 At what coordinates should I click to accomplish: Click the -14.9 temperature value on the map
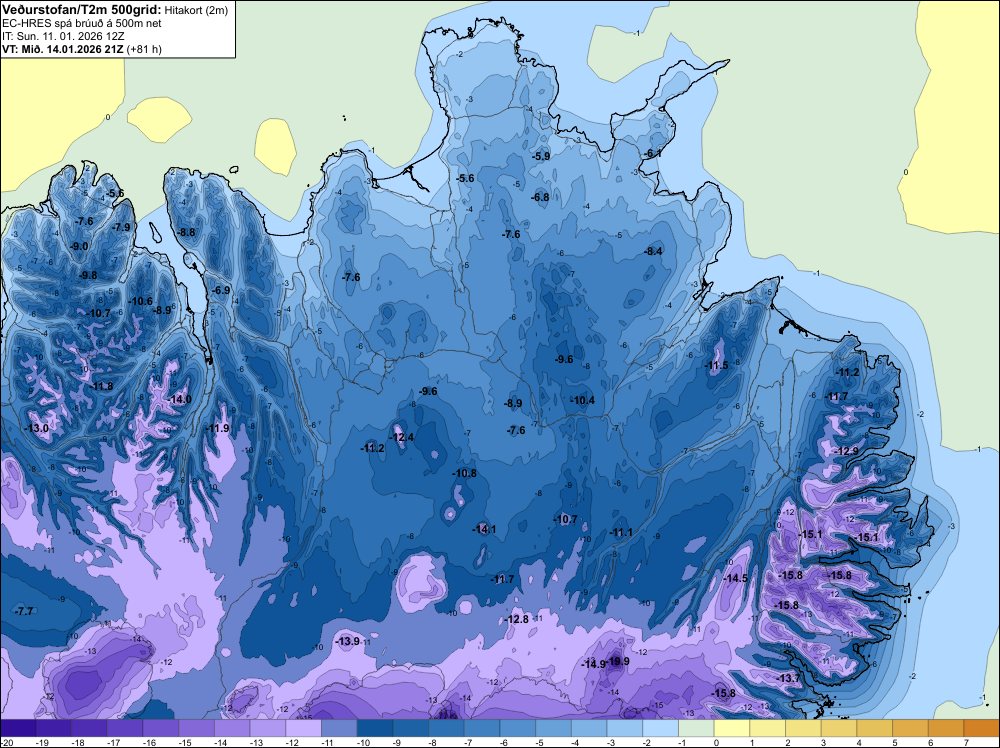[593, 664]
